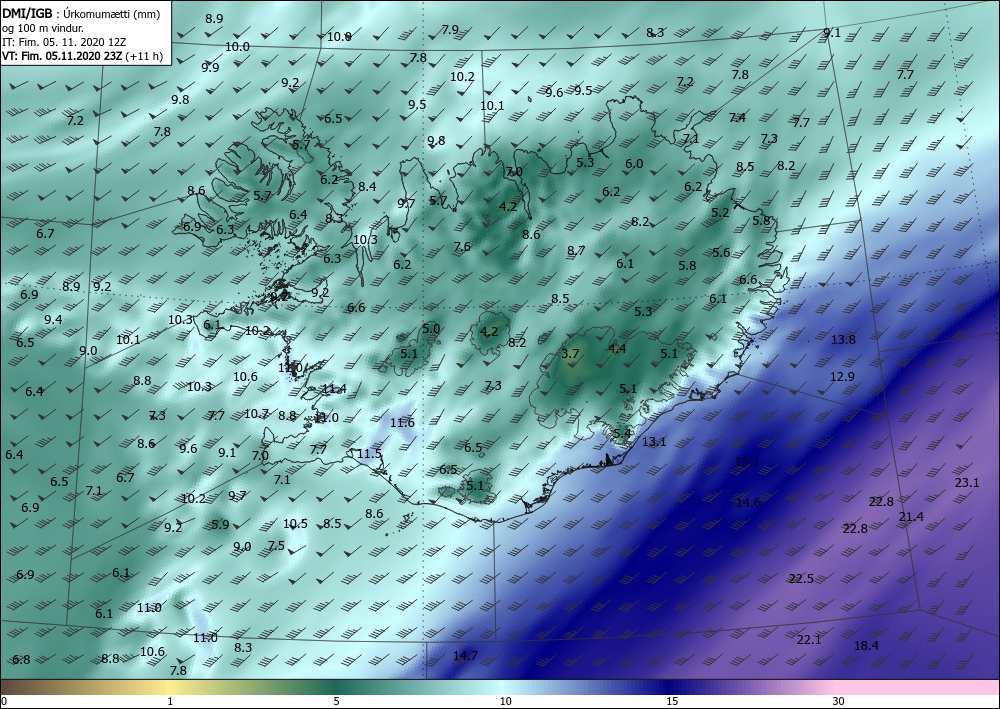Click the map value '14.7'
Viewport: 1000px width, 709px height.
coord(465,655)
